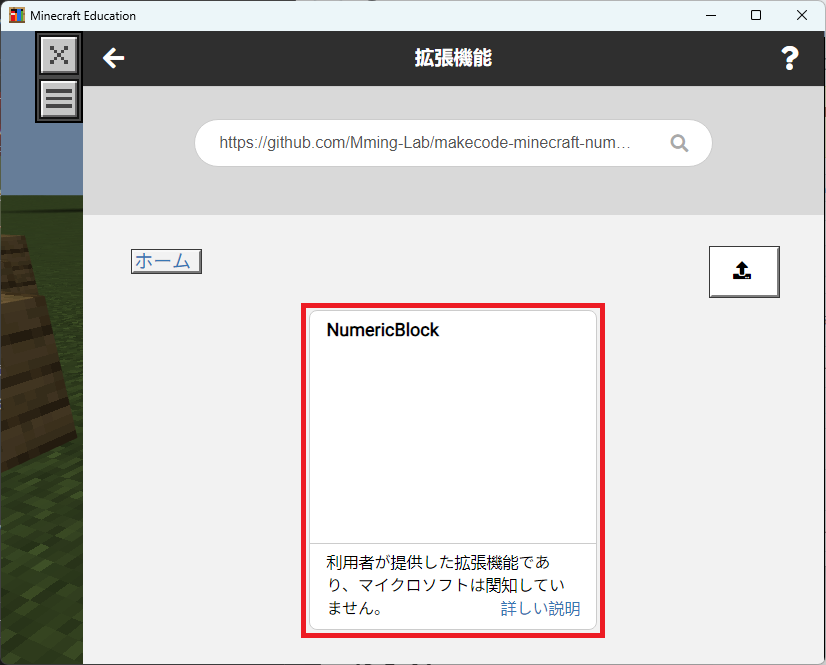Focus the GitHub URL search field
This screenshot has width=826, height=665.
point(430,143)
